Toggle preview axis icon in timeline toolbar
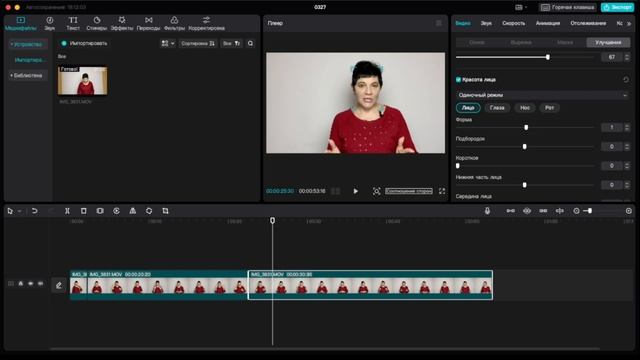Screen dimensions: 640x360 (560, 211)
